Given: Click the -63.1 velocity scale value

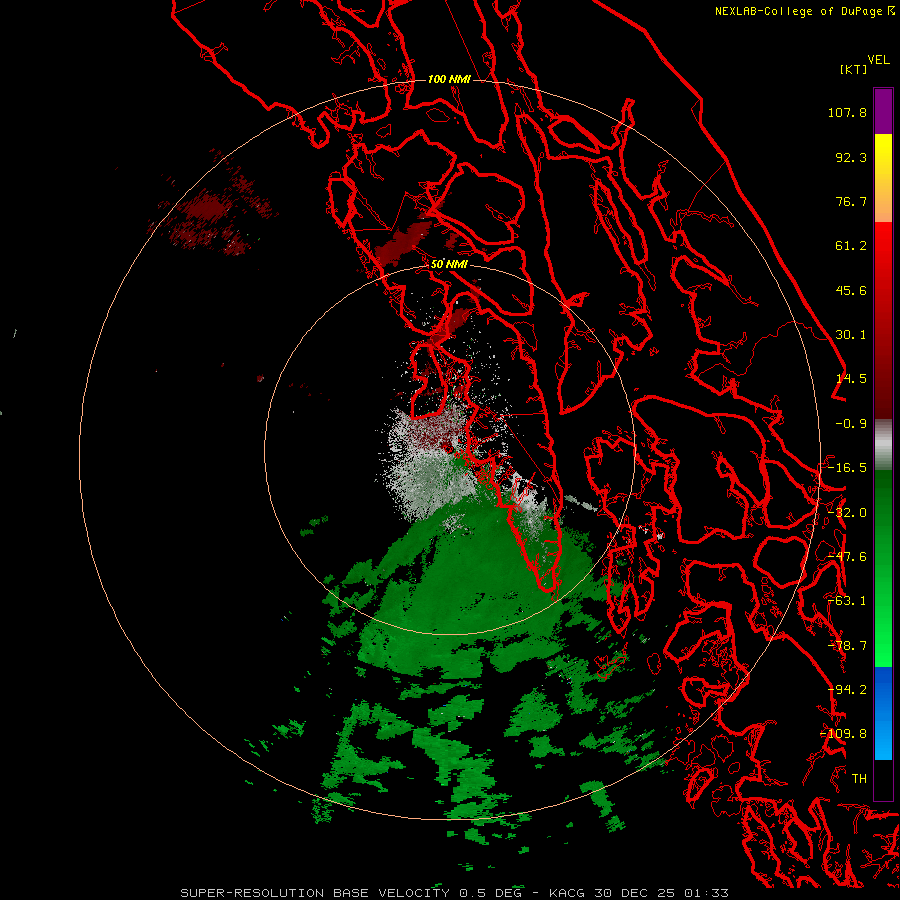Looking at the screenshot, I should [847, 601].
